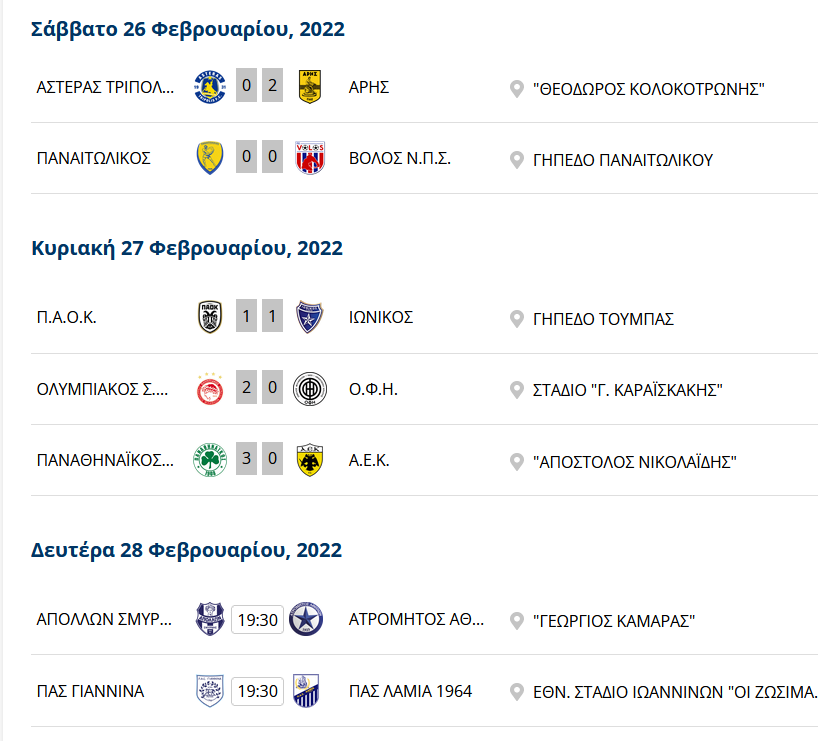The image size is (818, 741).
Task: Click the pin next to ΓΕΩΡΓΙΟΣ ΚΑΜΑΡΑΣ
Action: [x=517, y=621]
